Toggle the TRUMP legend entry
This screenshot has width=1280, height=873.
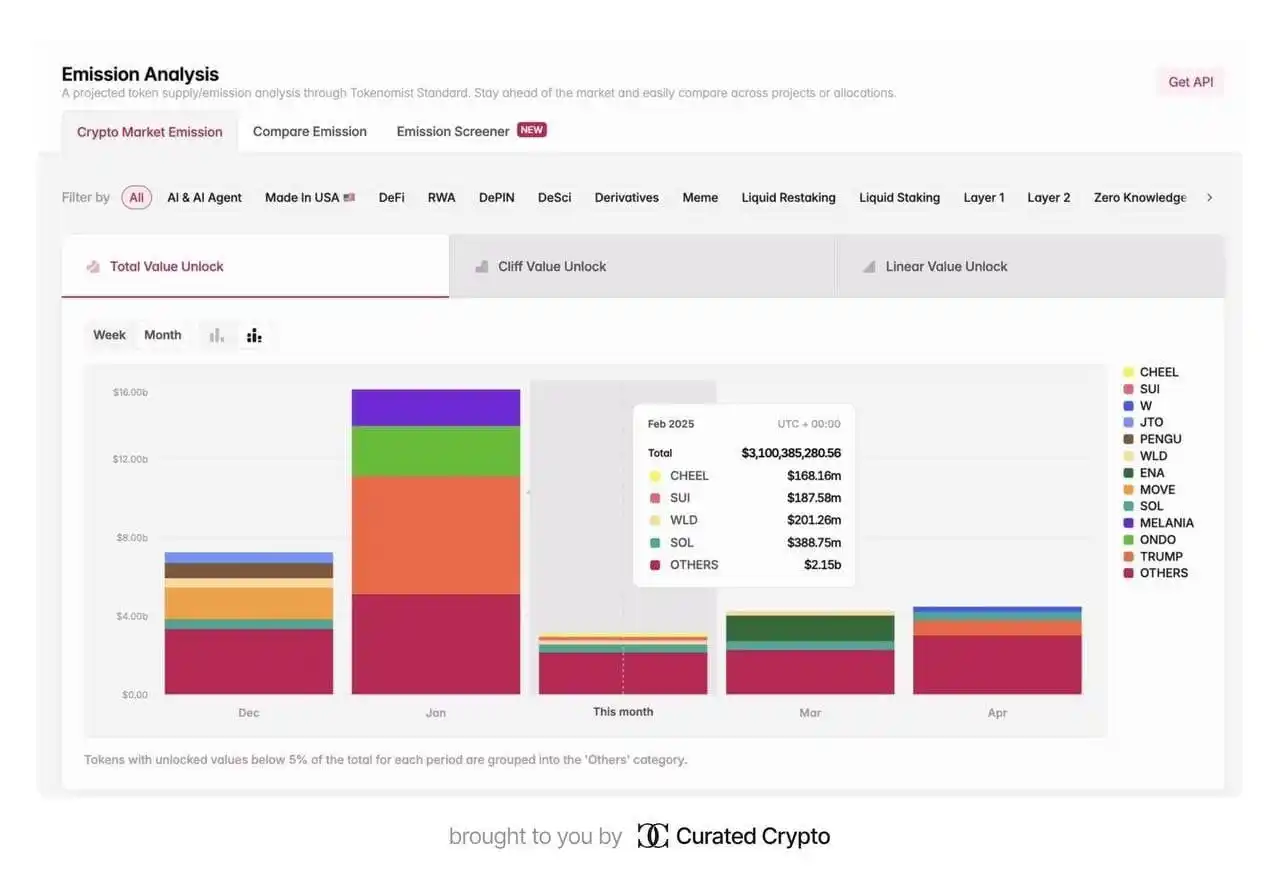pos(1160,556)
